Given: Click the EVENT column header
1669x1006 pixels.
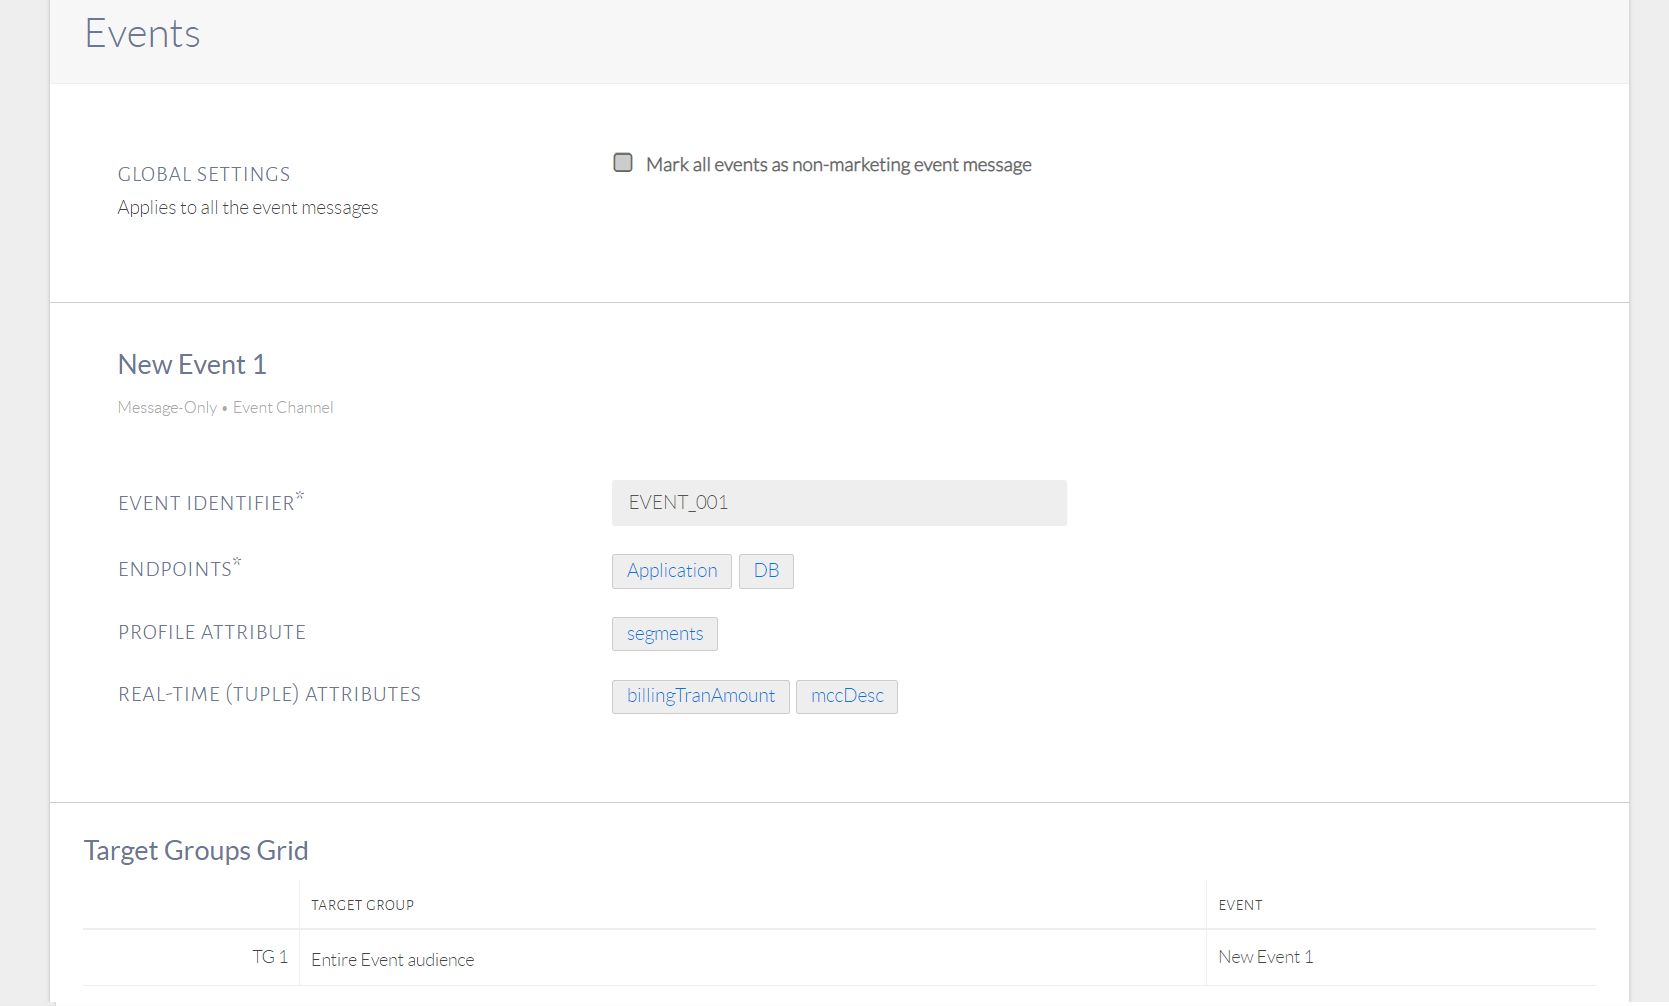Looking at the screenshot, I should pos(1240,905).
